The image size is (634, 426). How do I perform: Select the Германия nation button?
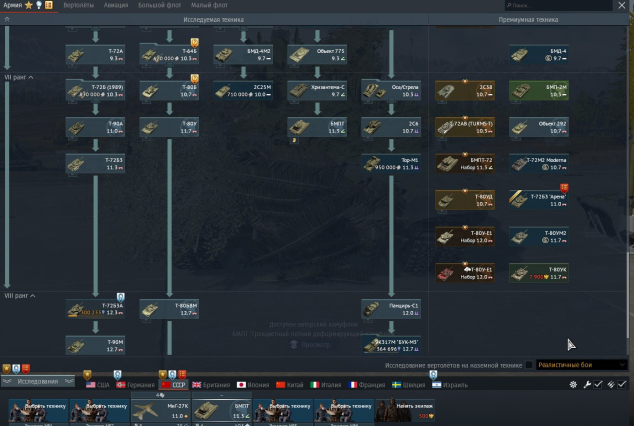(137, 384)
